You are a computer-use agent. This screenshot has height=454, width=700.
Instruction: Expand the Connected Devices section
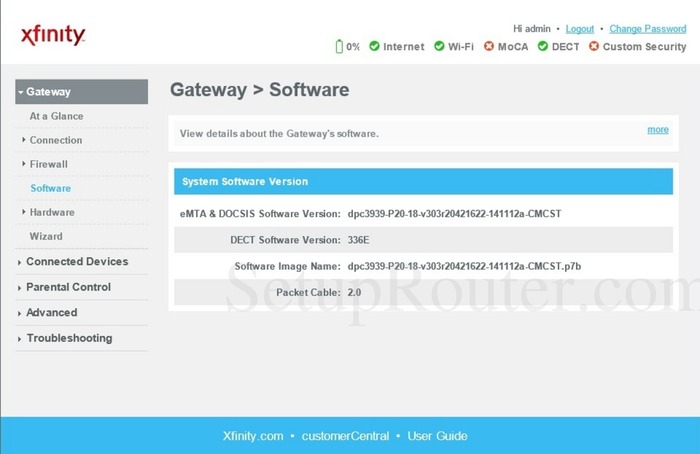click(77, 262)
